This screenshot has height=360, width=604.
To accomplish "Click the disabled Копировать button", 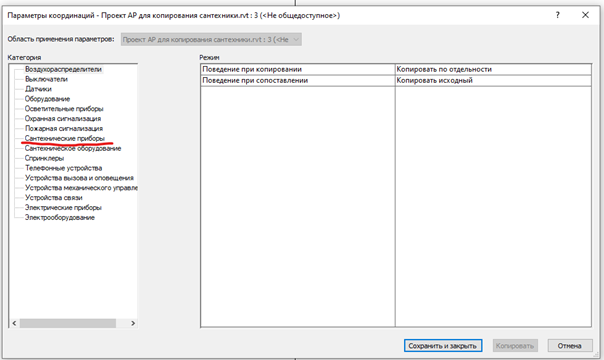I will point(515,346).
